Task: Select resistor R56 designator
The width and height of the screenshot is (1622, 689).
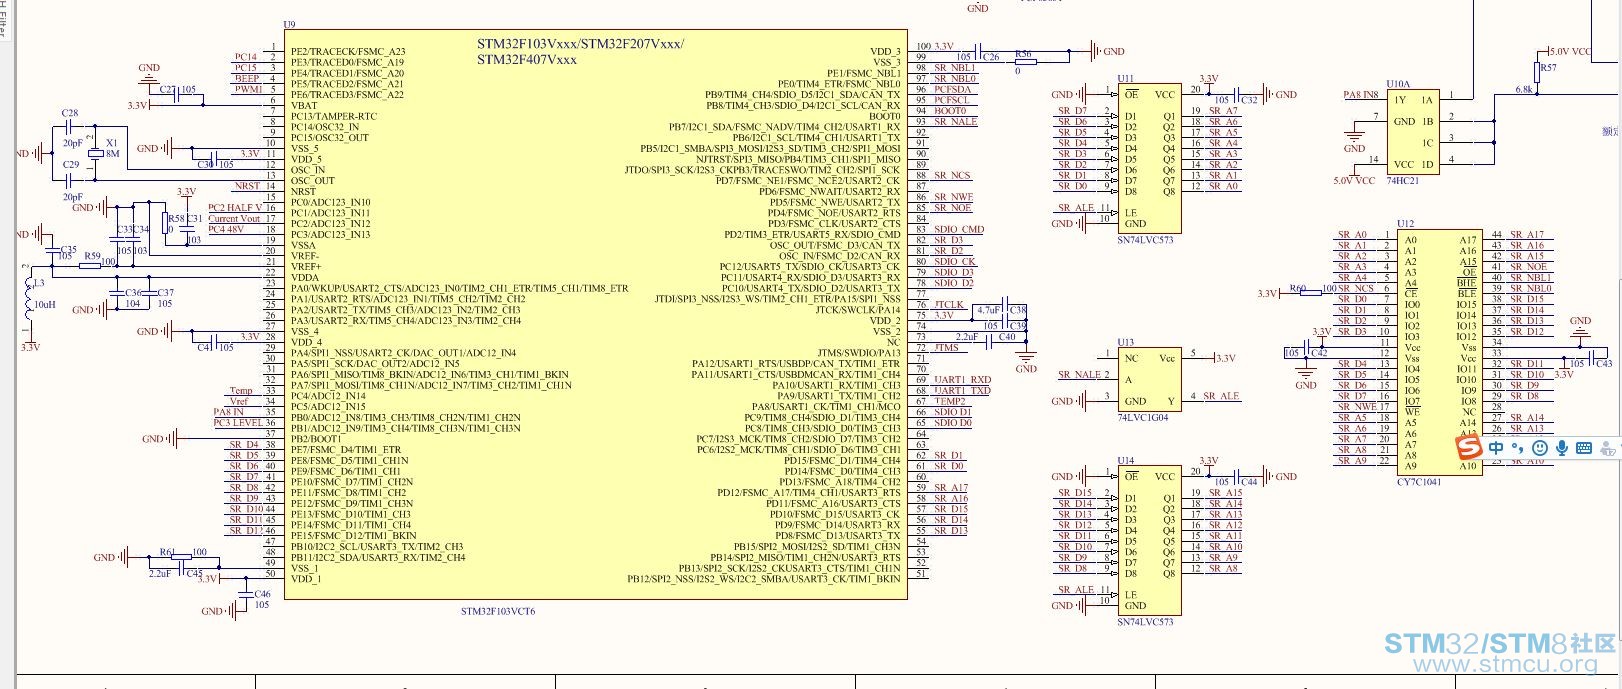Action: (1023, 54)
